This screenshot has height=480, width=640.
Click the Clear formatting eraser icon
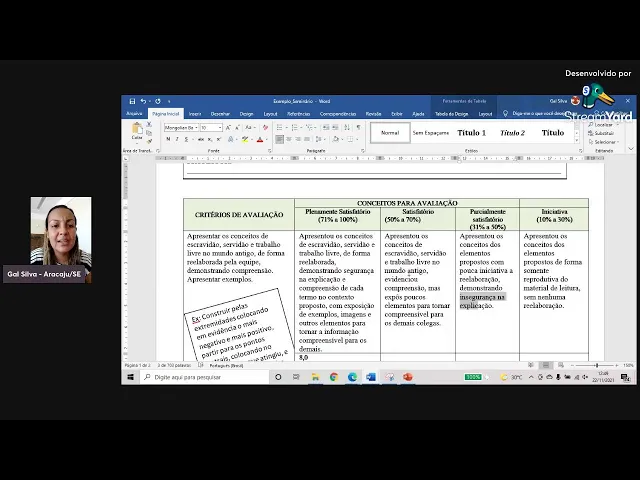265,128
